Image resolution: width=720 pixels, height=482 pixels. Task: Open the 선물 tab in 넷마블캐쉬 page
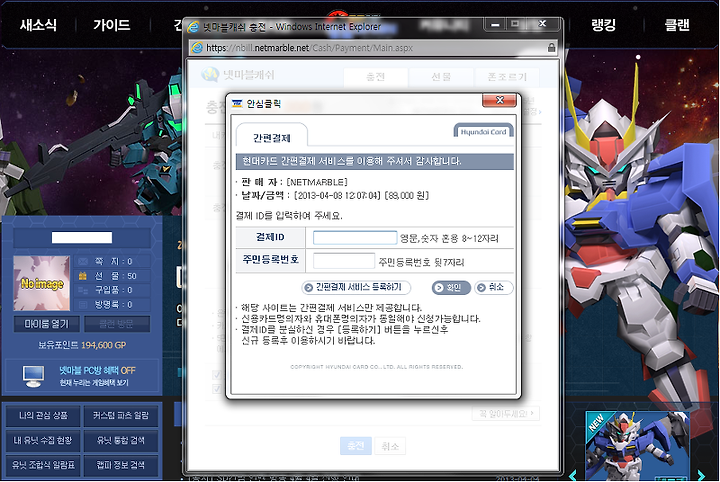(x=441, y=77)
